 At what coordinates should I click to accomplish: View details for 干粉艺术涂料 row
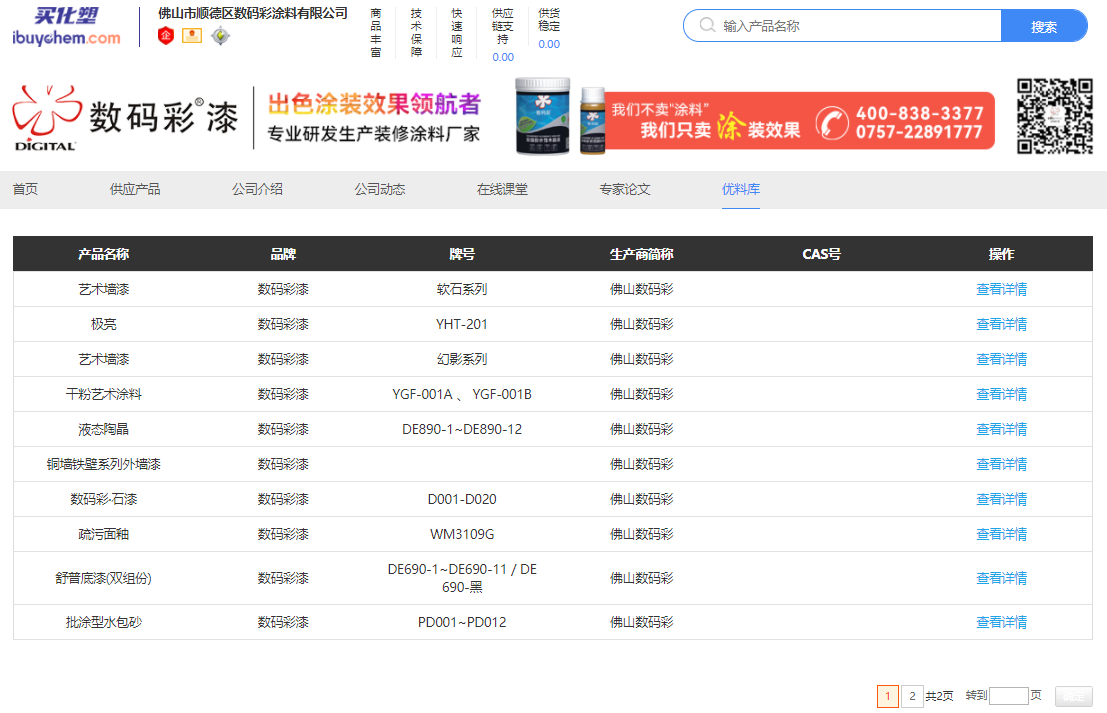coord(1001,394)
